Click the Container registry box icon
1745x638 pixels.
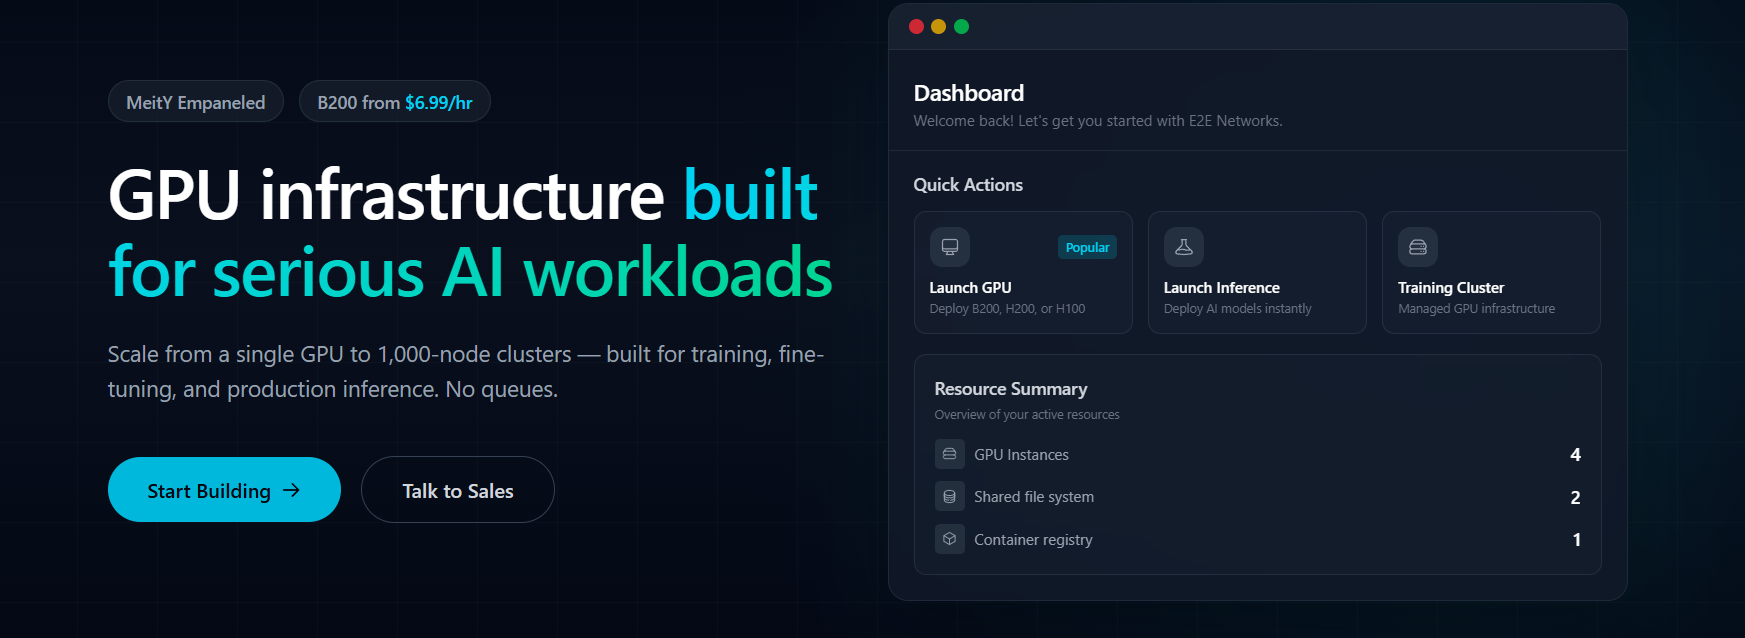click(x=949, y=539)
